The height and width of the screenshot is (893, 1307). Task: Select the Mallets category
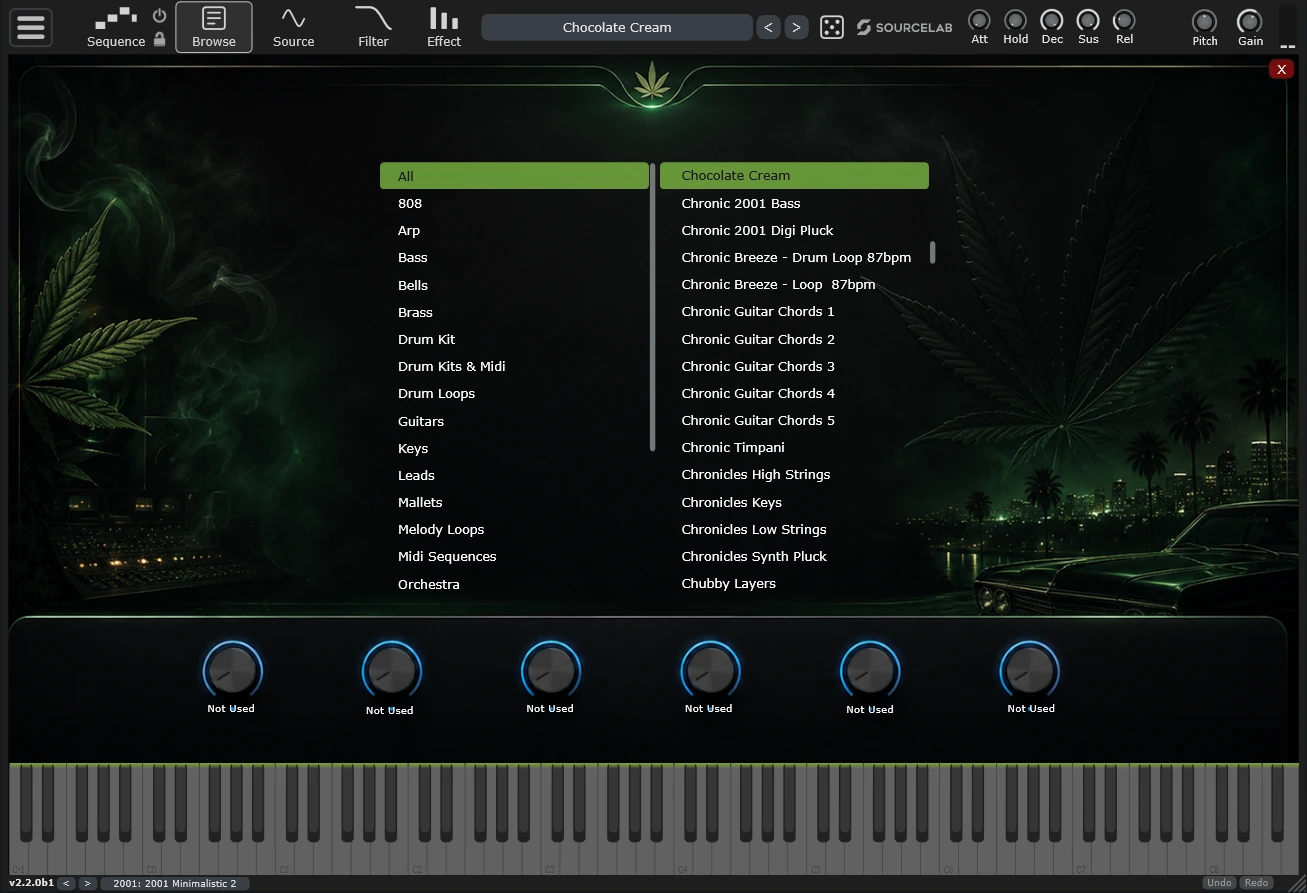tap(514, 502)
